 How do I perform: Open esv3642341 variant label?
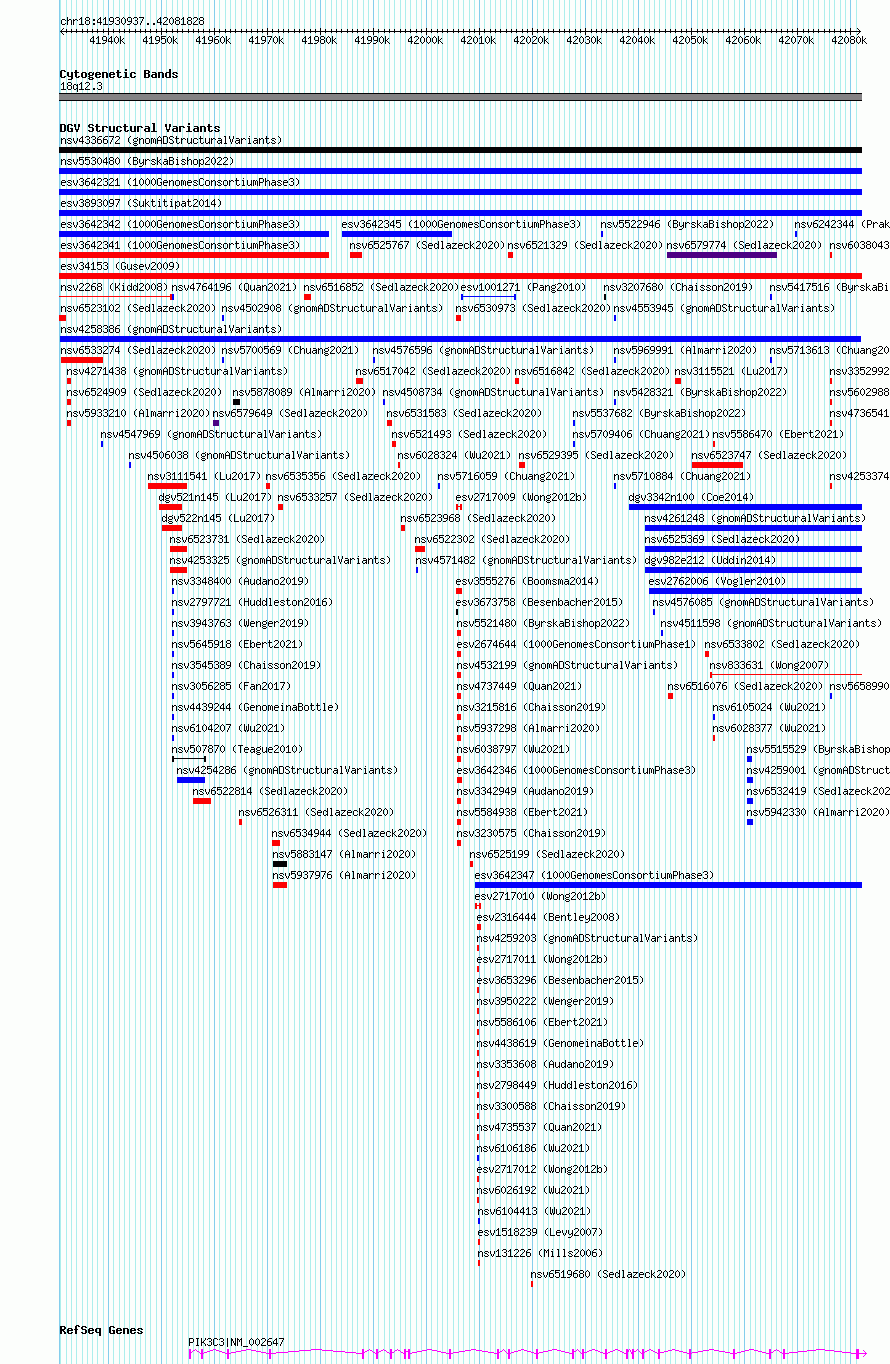(x=180, y=245)
